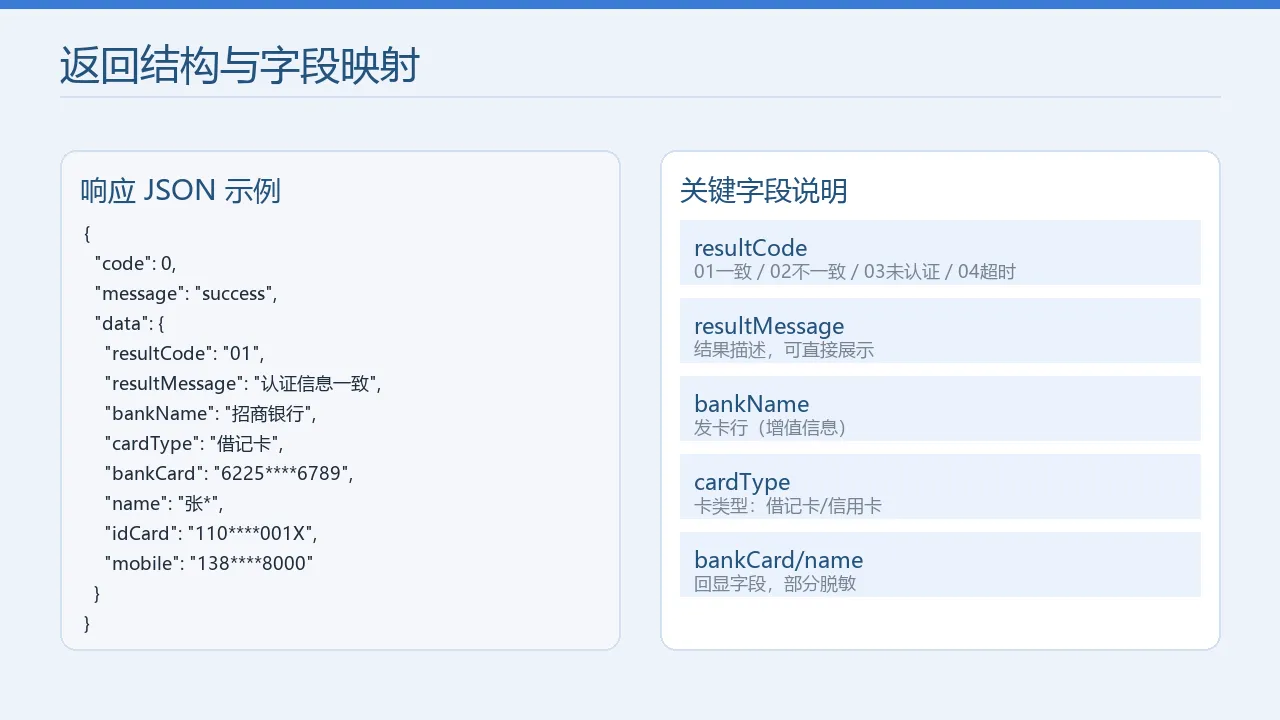Select the heading 响应 JSON 示例

tap(181, 190)
